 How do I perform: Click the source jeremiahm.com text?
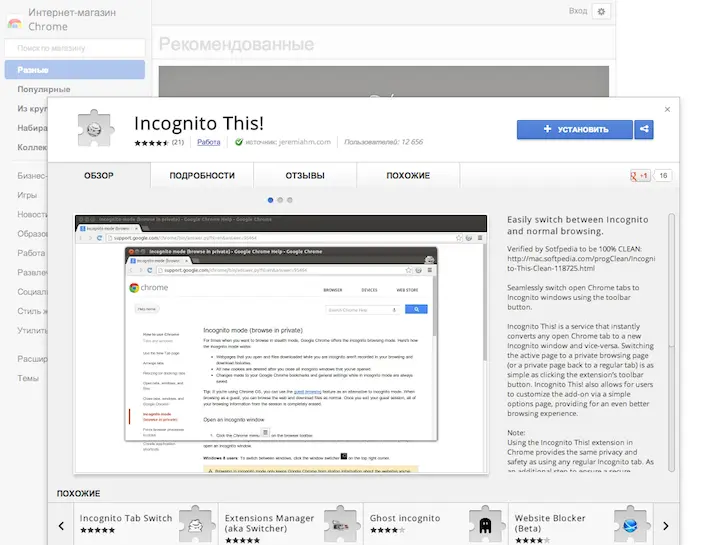tap(288, 142)
